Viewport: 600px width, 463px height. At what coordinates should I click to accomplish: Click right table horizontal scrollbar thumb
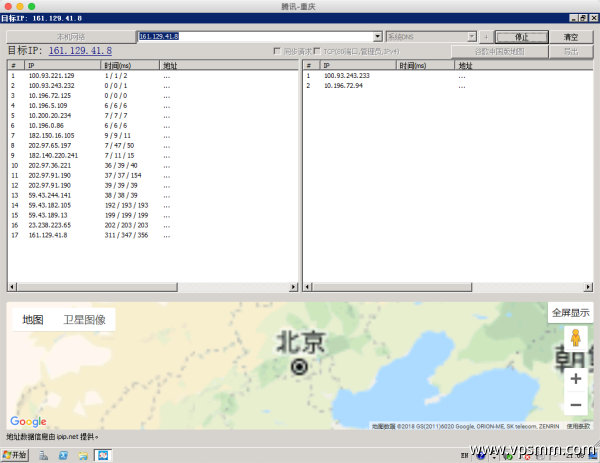392,287
